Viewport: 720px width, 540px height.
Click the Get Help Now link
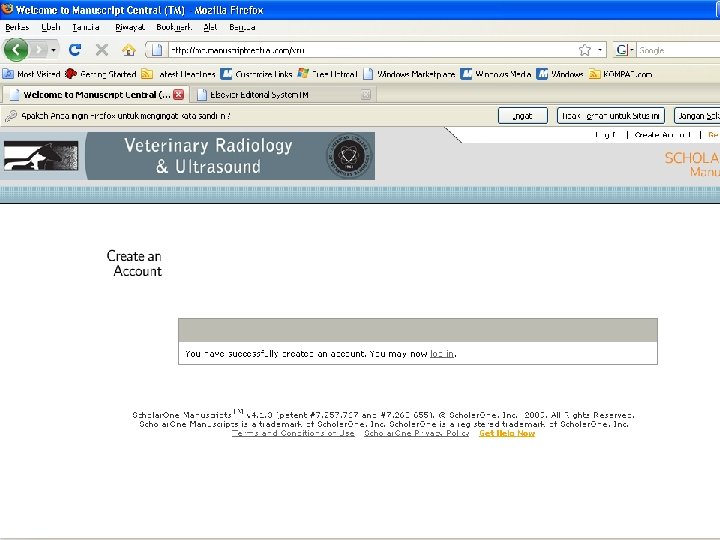[507, 433]
